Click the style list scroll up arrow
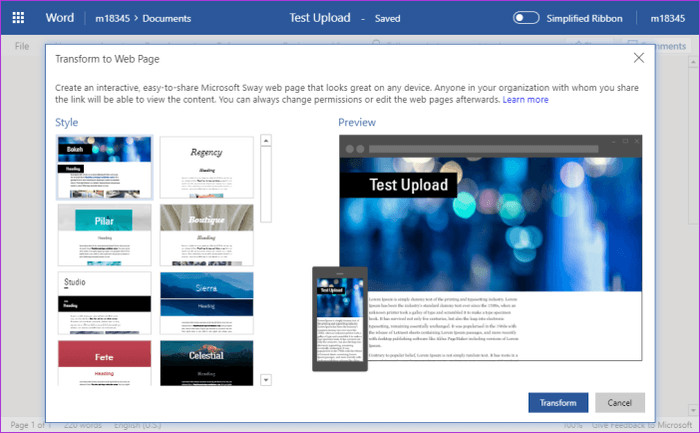This screenshot has width=700, height=433. pyautogui.click(x=266, y=141)
